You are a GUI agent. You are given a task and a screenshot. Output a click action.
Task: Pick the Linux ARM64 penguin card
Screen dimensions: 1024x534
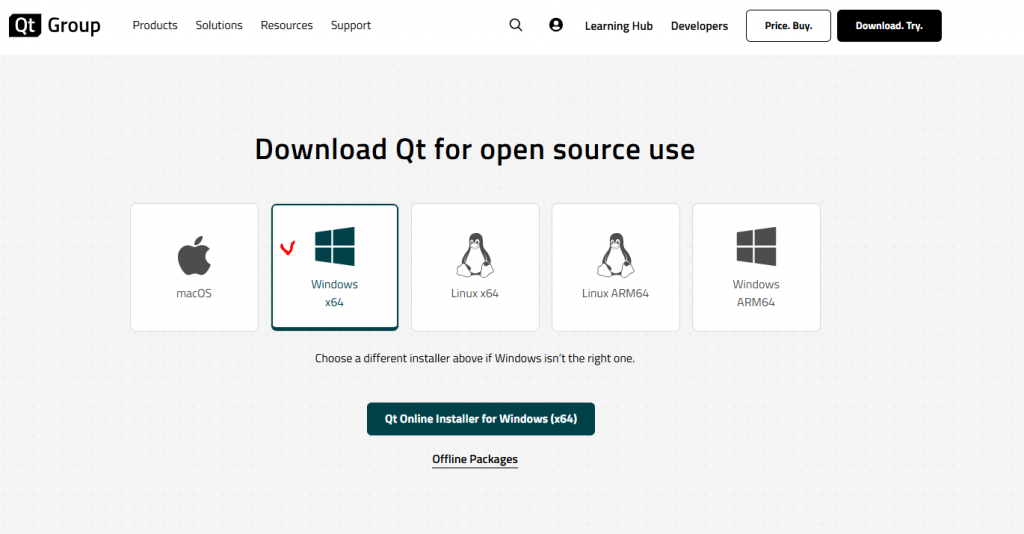click(615, 267)
